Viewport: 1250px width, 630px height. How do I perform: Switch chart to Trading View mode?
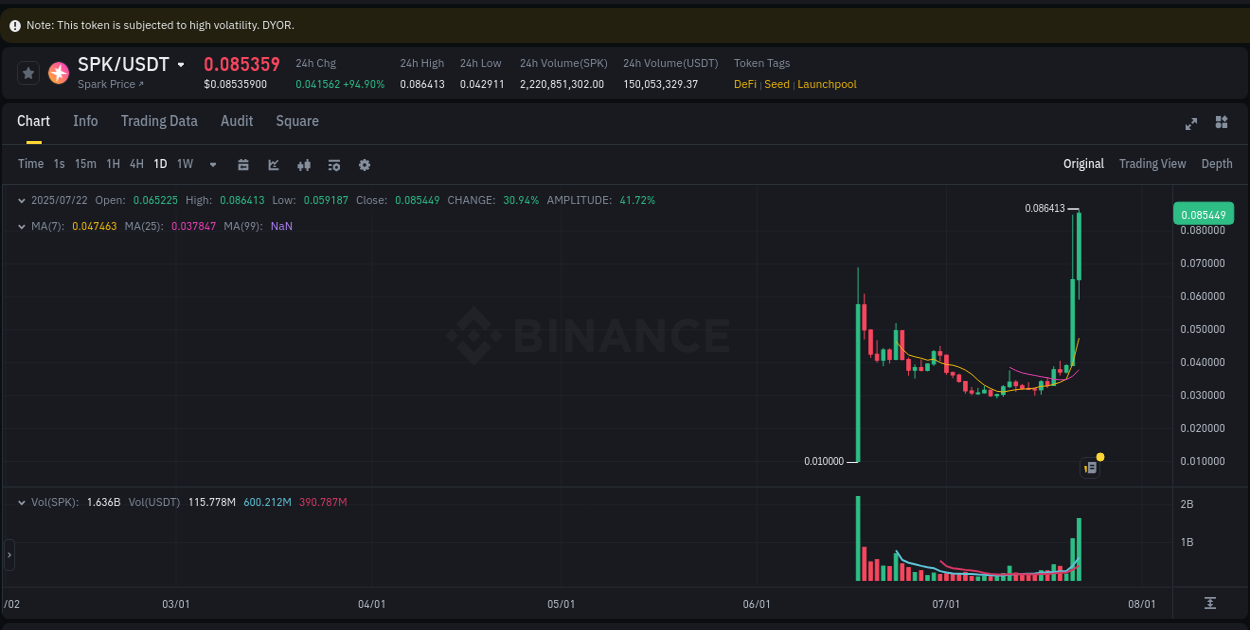coord(1152,163)
